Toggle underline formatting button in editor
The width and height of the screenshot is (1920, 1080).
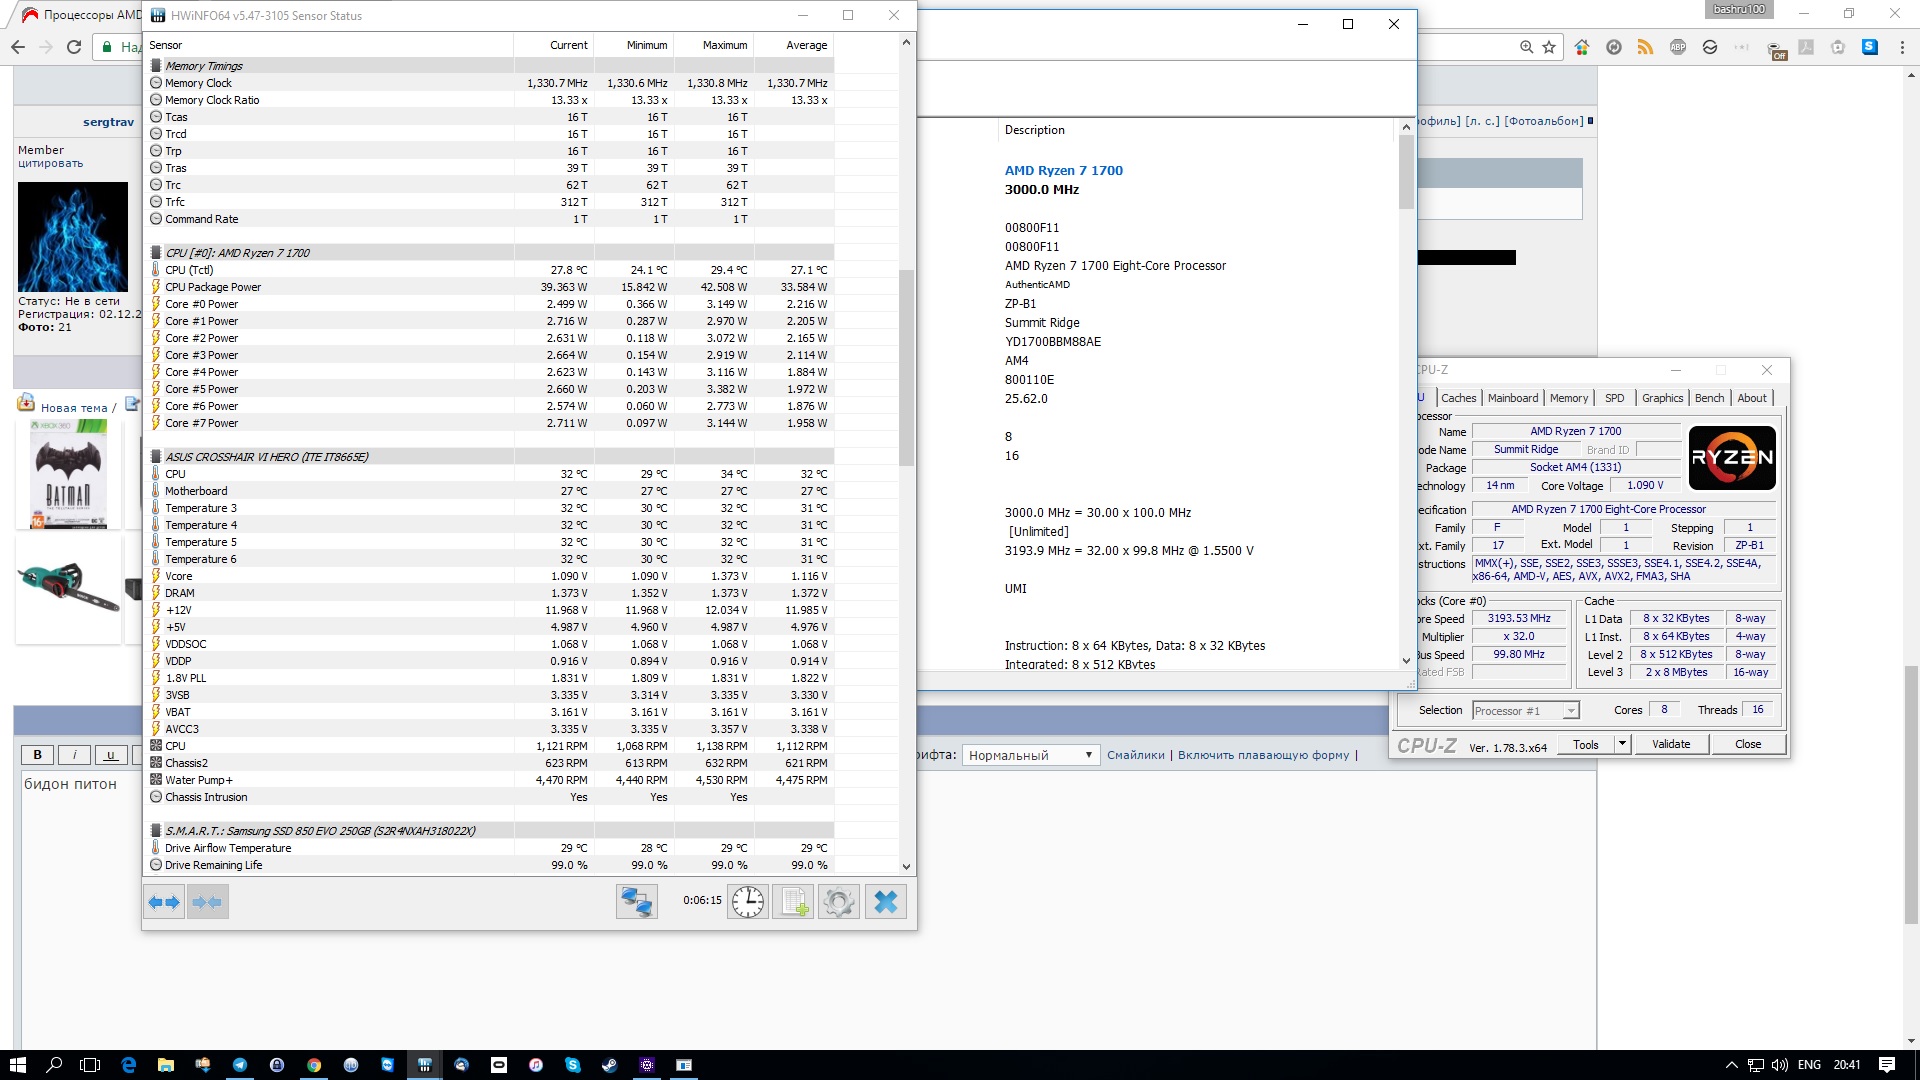click(111, 756)
